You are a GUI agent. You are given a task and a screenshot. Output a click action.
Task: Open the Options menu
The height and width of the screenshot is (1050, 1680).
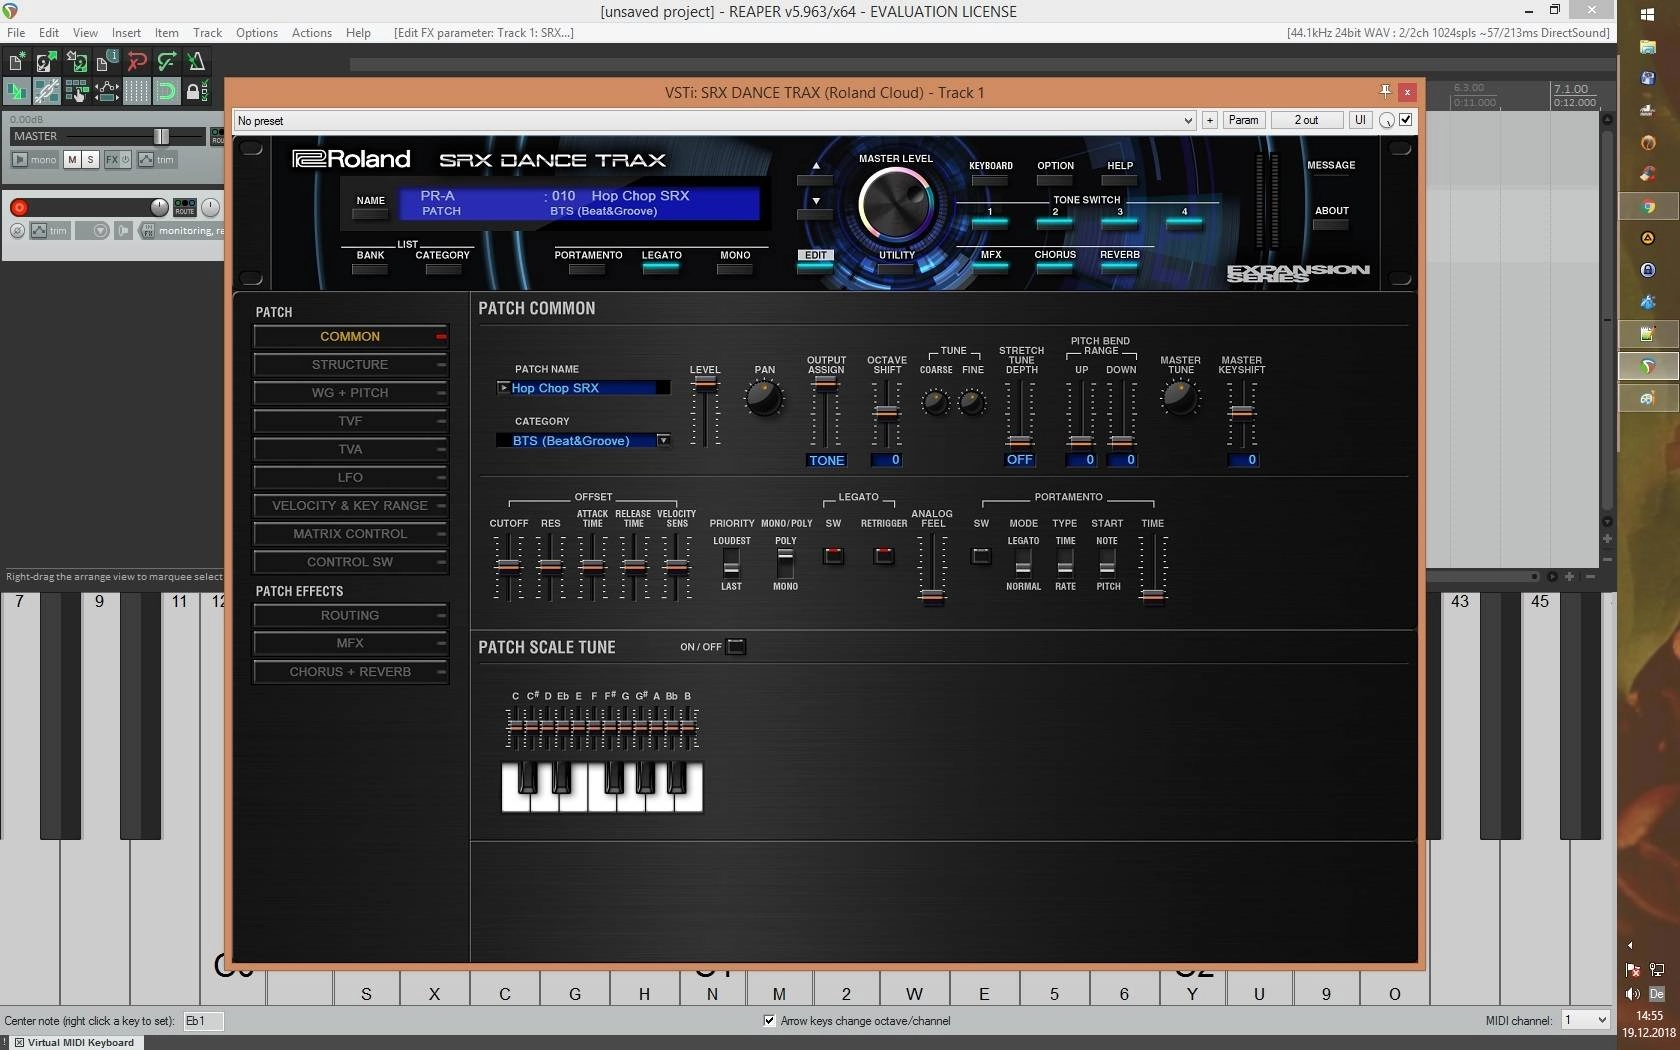[257, 33]
